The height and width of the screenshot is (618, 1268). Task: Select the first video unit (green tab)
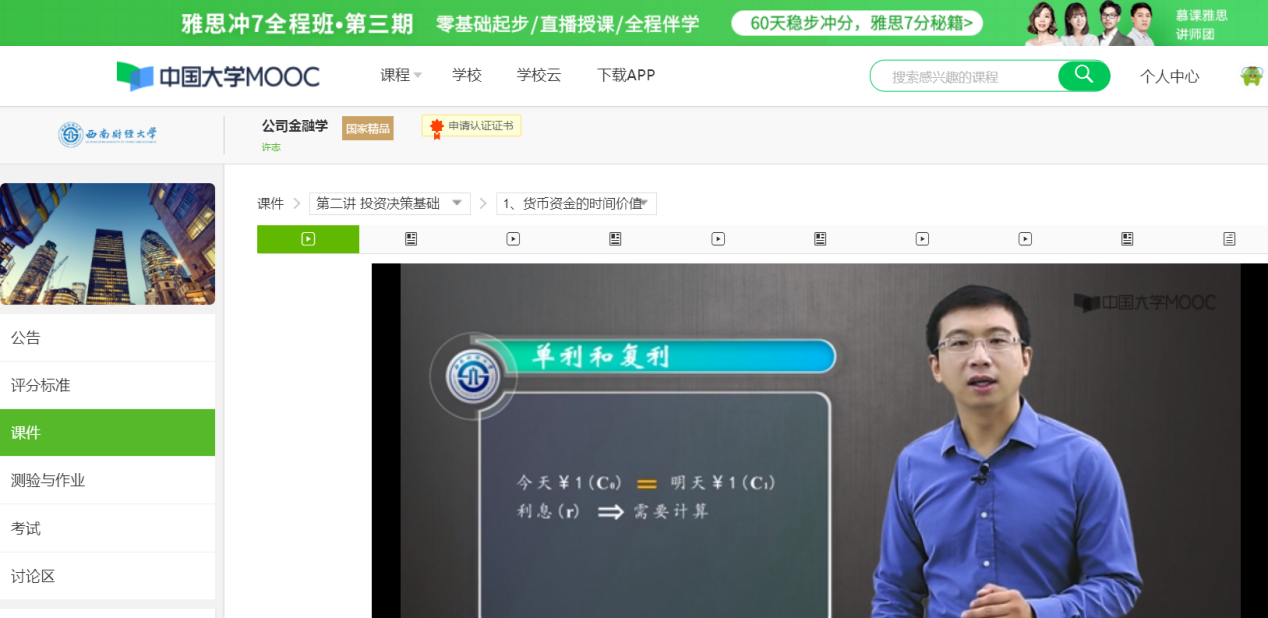pos(308,239)
